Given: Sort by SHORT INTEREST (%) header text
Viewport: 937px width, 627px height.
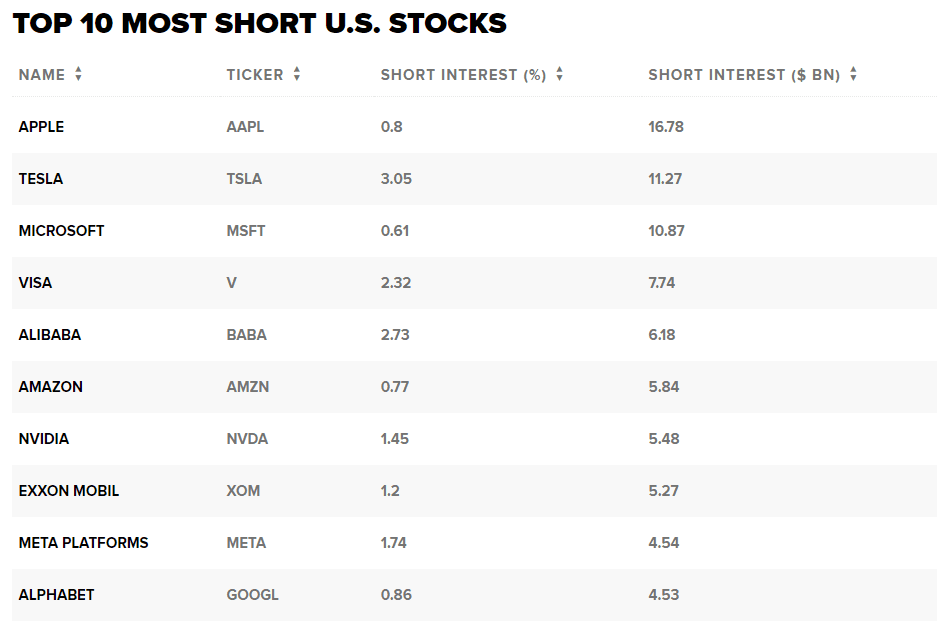Looking at the screenshot, I should 463,75.
